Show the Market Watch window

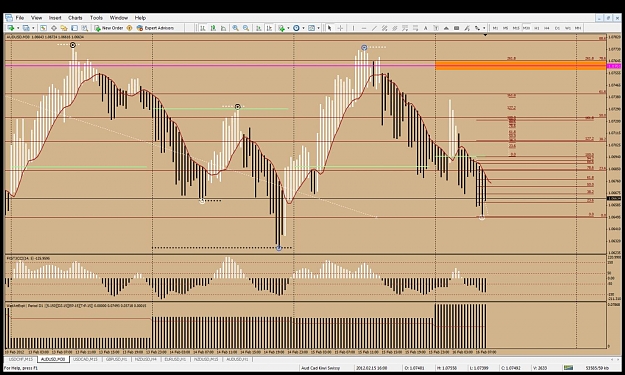click(43, 28)
